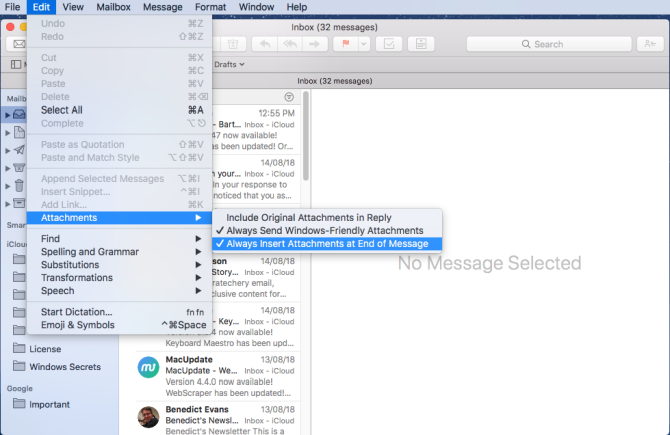The image size is (670, 435).
Task: Click the message list filter icon
Action: pos(289,97)
